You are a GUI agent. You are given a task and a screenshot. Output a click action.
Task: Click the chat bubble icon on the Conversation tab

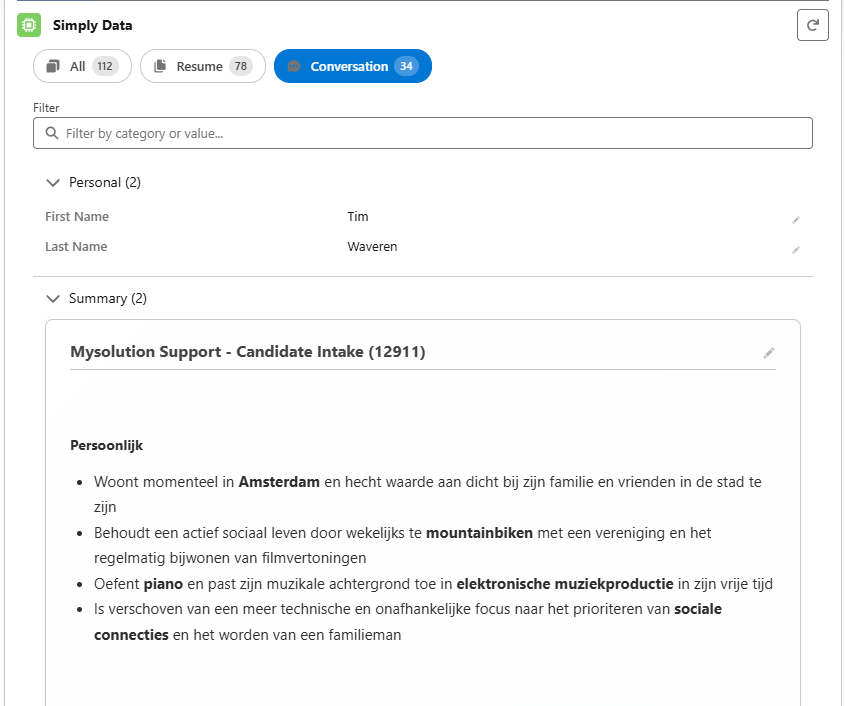[294, 65]
